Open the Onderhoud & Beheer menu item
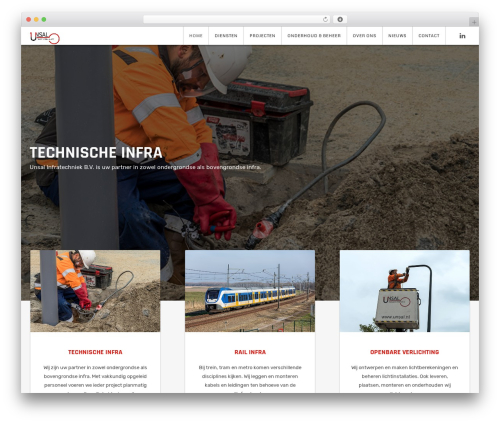This screenshot has width=500, height=423. pos(314,36)
